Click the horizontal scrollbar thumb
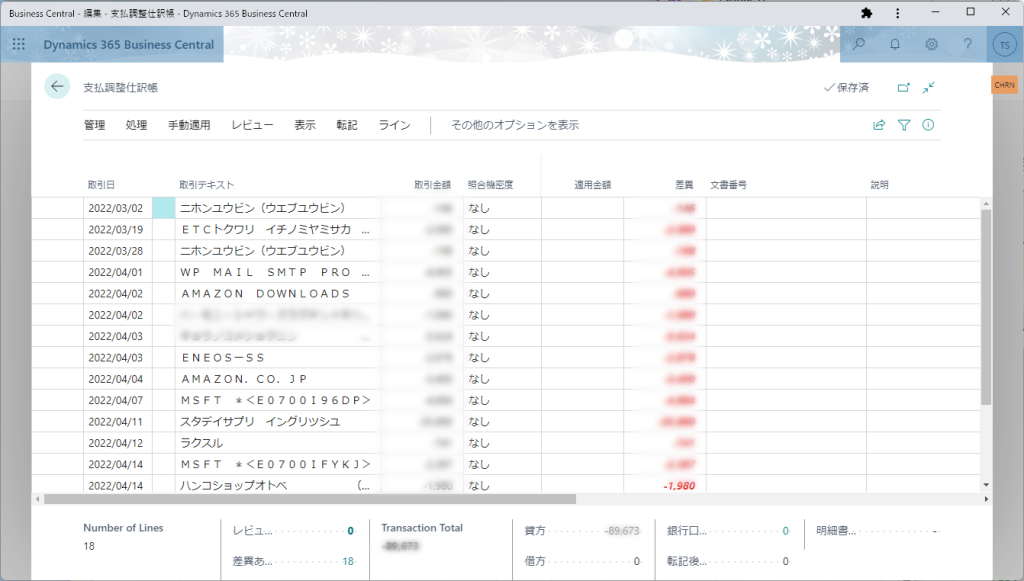1024x581 pixels. tap(310, 499)
